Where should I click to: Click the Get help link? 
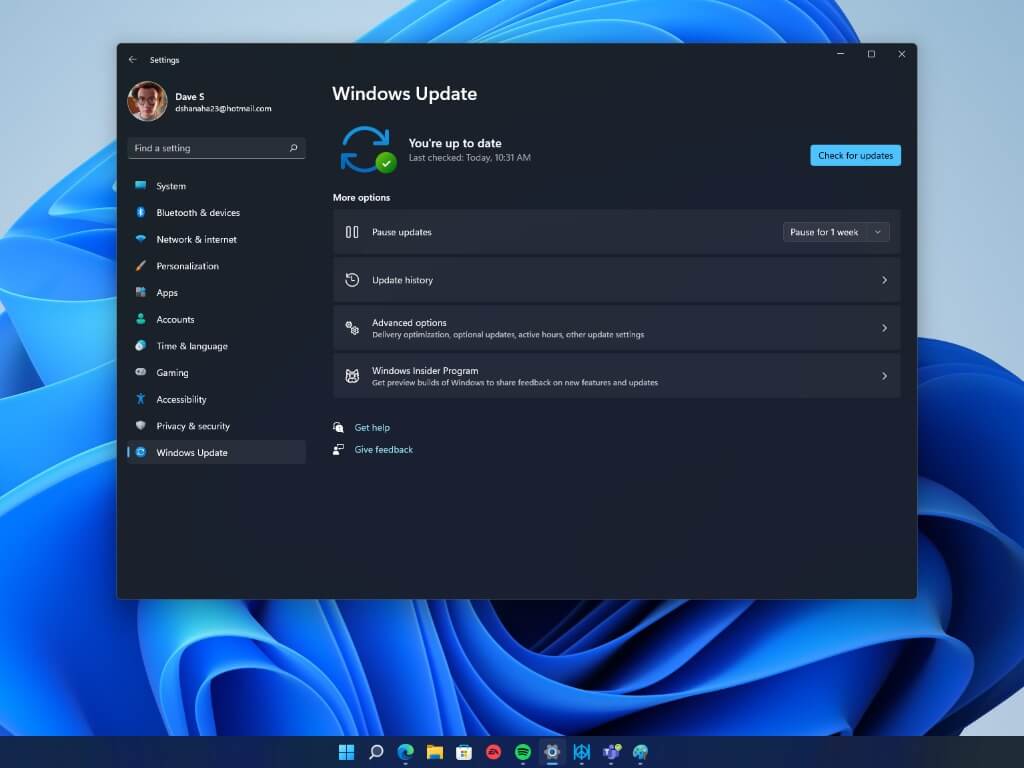click(x=372, y=428)
